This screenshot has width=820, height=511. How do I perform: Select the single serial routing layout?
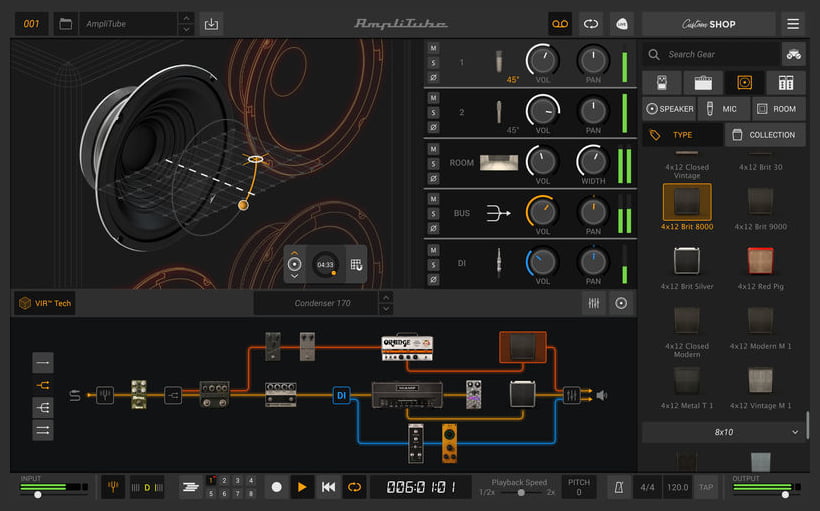(x=43, y=362)
